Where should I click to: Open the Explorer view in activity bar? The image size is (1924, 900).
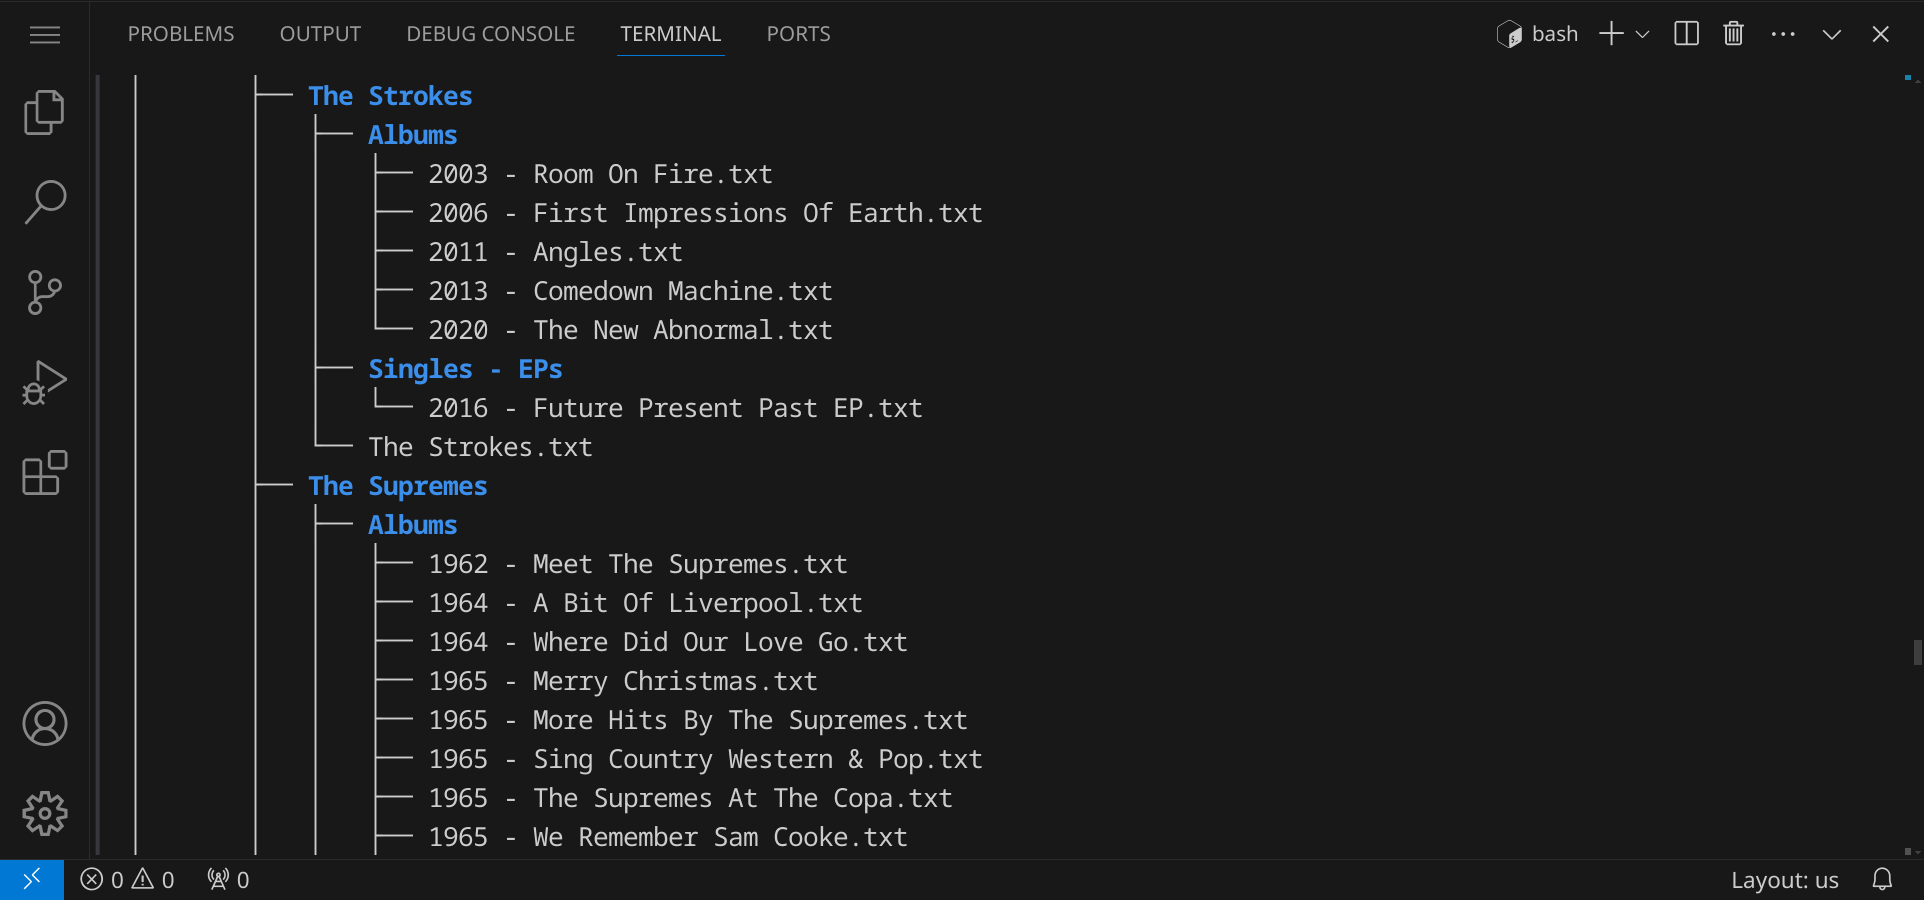(x=44, y=112)
